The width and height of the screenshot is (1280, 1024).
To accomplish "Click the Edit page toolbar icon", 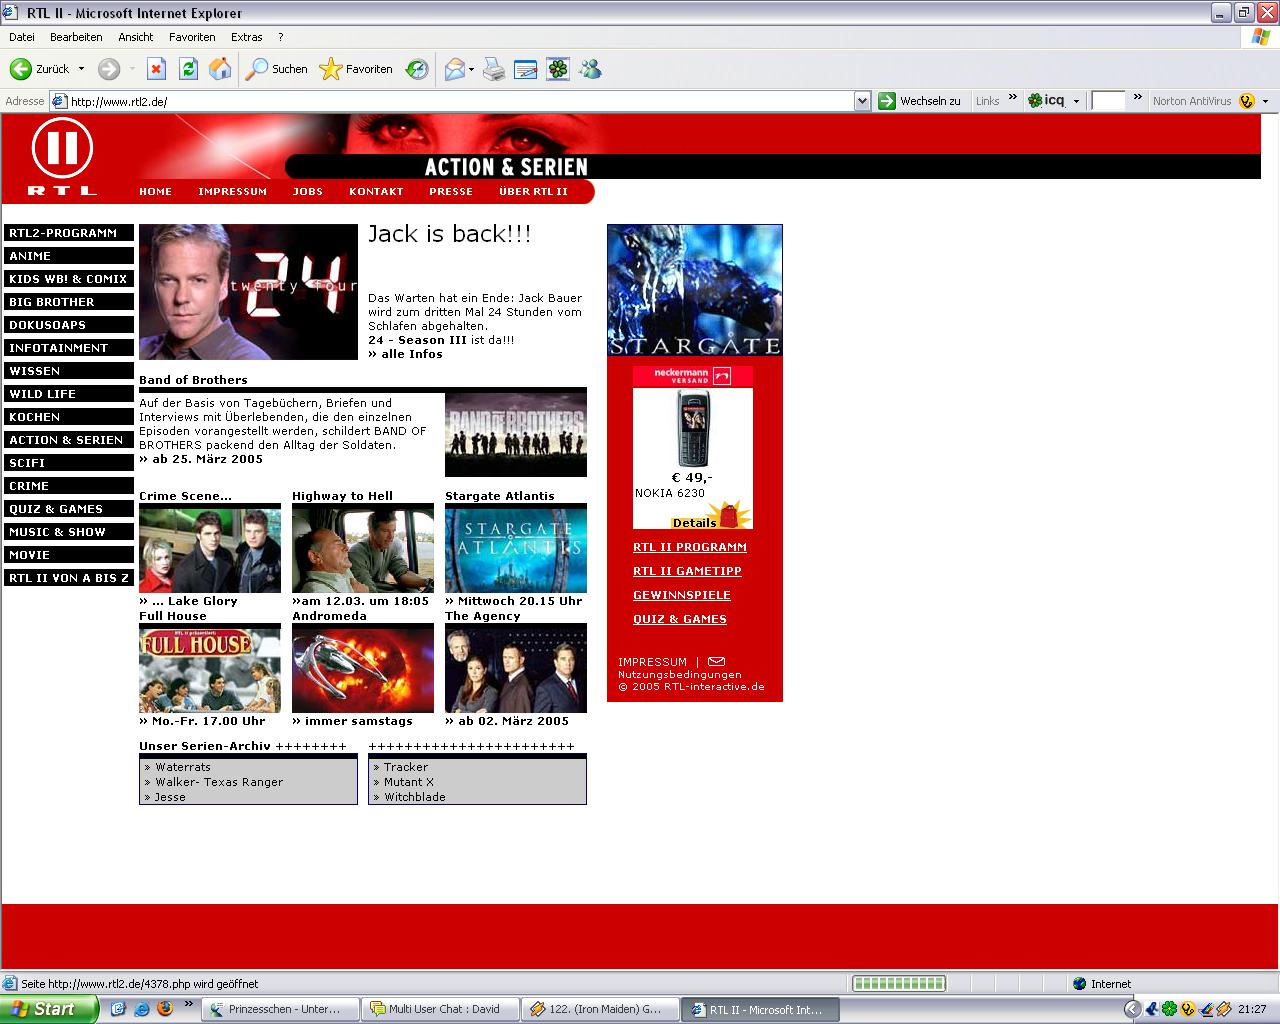I will click(x=526, y=69).
